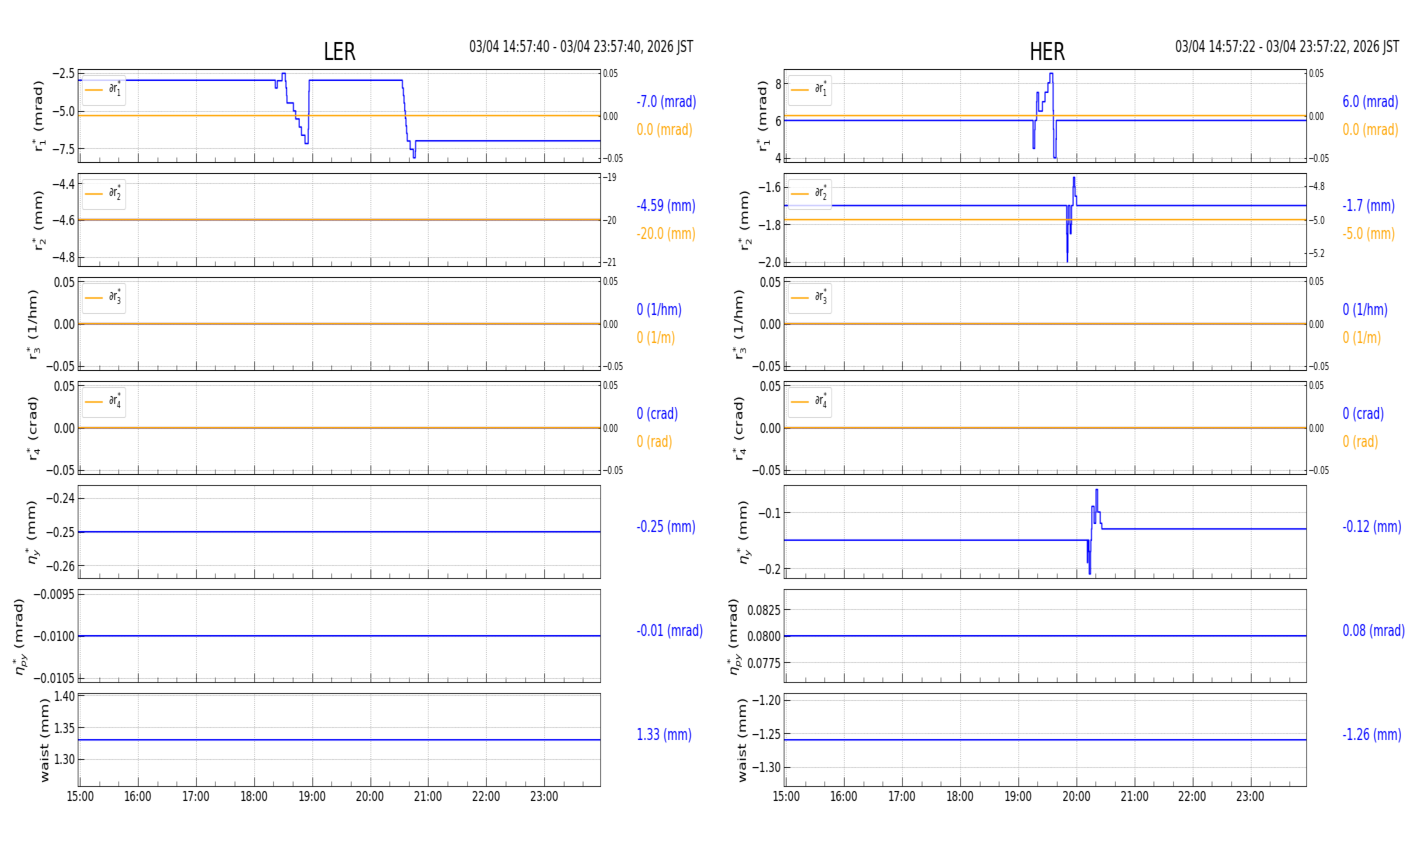Click the 19:00 tick under LER
Screen dimensions: 1412x864
coord(312,797)
